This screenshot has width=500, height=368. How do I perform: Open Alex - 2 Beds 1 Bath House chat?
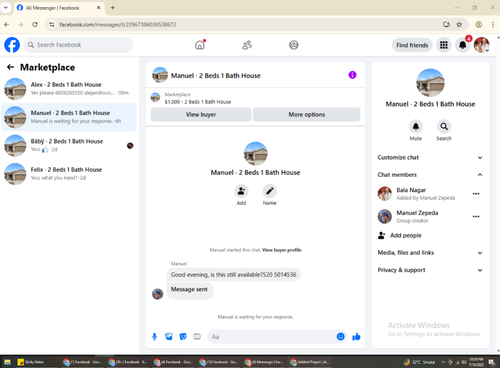[x=69, y=89]
